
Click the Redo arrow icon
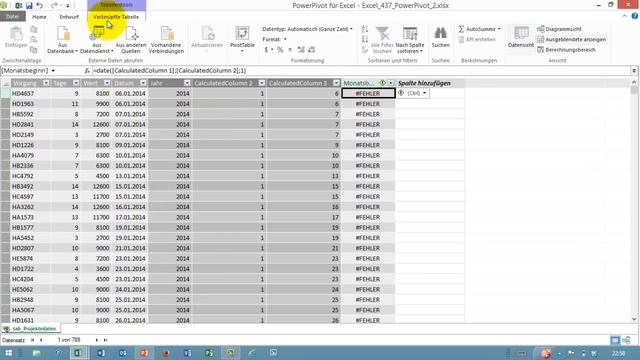click(x=54, y=6)
